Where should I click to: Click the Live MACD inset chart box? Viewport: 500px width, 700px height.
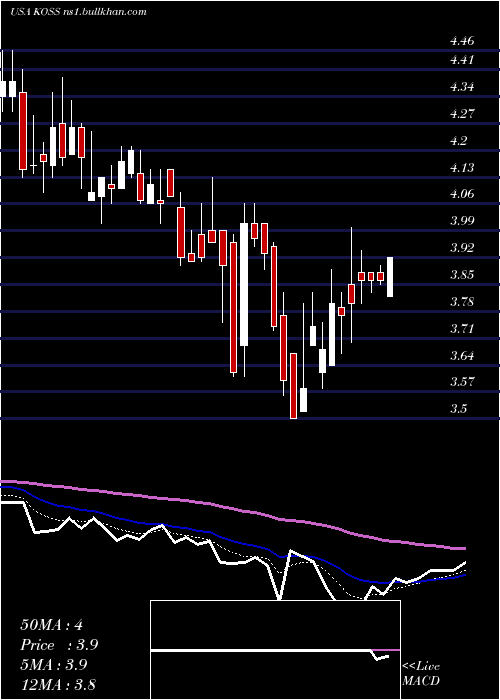tap(275, 650)
